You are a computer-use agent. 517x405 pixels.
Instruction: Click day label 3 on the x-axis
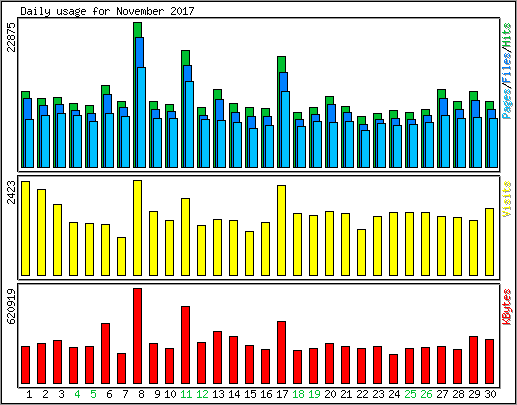pos(61,394)
